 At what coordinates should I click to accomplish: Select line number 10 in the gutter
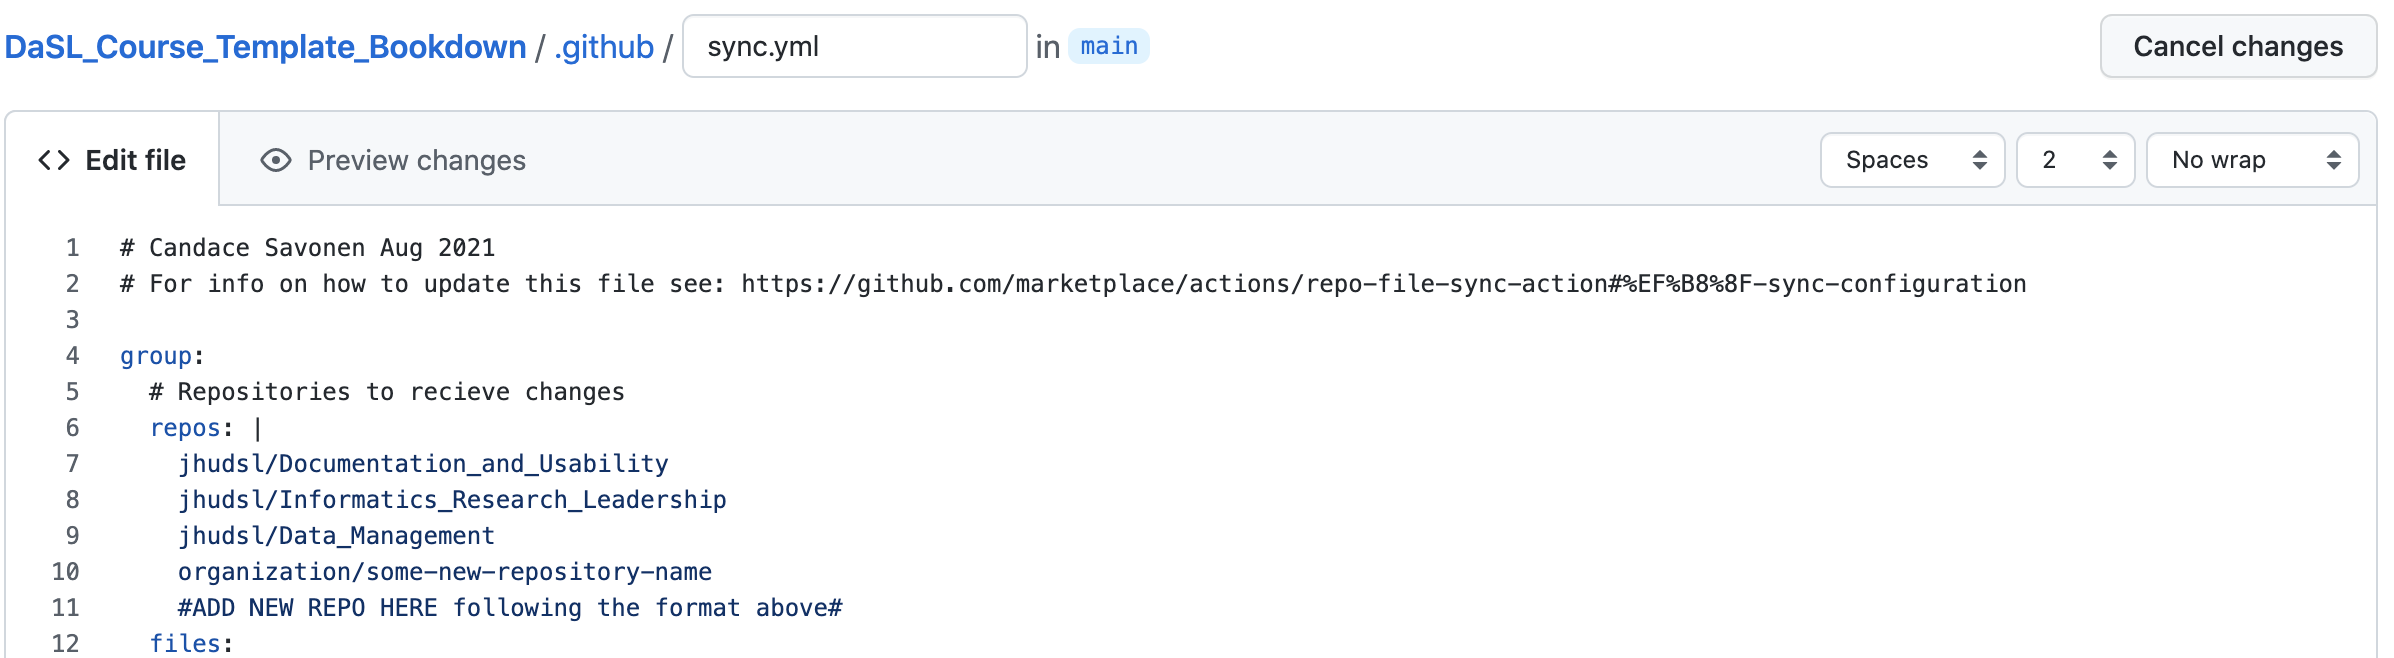click(65, 572)
